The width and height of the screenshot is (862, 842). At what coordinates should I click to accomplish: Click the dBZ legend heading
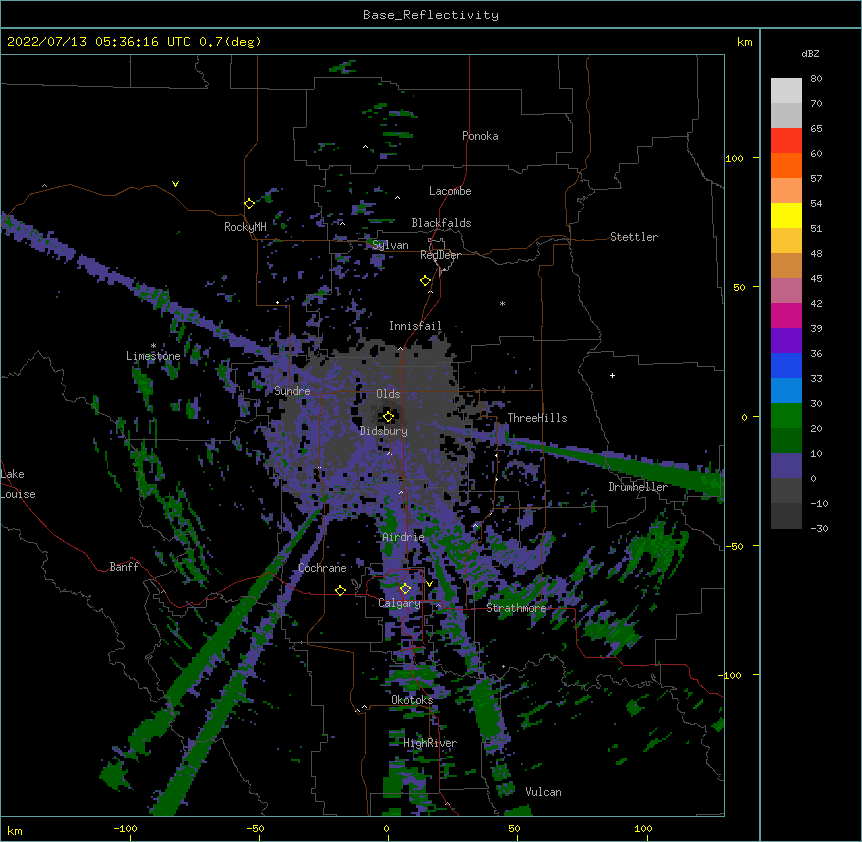810,53
